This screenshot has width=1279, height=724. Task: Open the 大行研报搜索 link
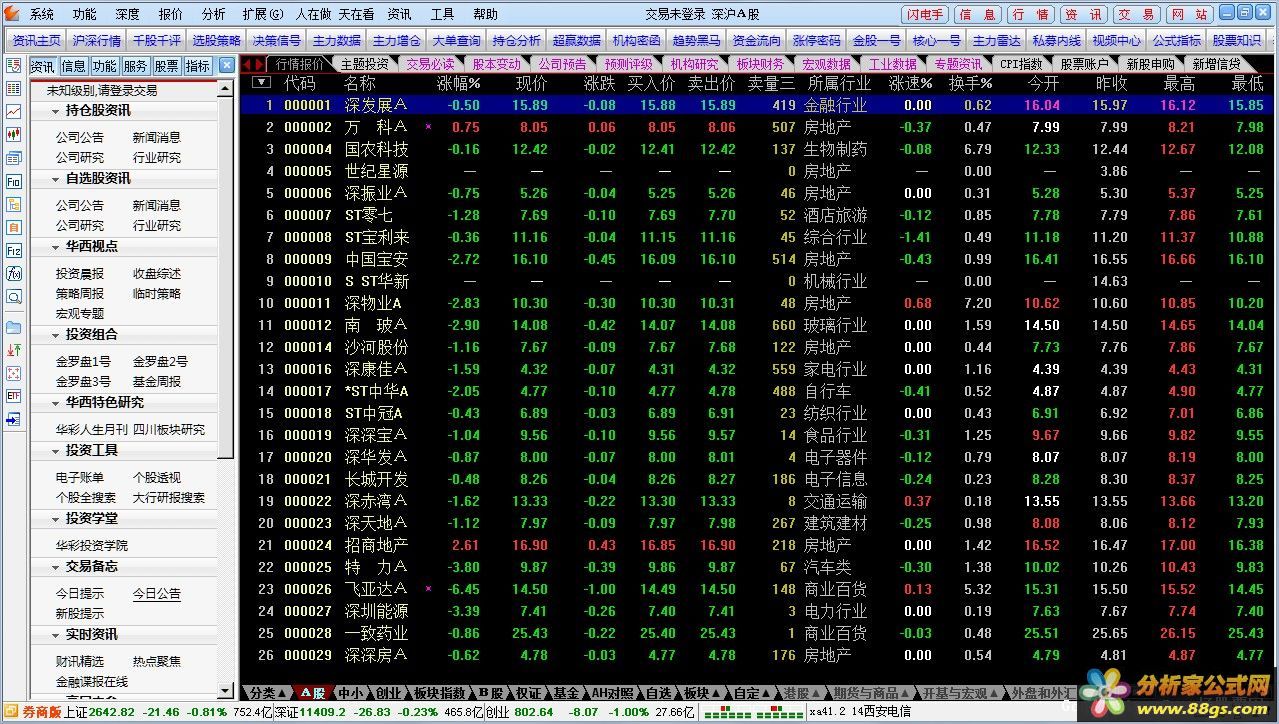coord(169,498)
